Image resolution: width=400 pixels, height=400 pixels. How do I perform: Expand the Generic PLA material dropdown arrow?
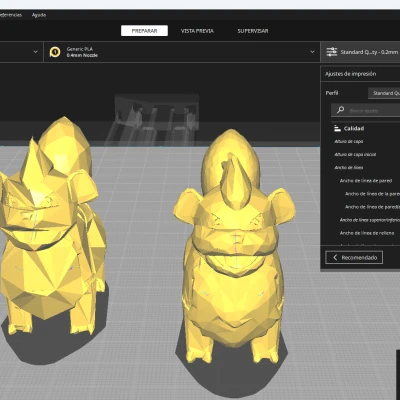pos(312,52)
